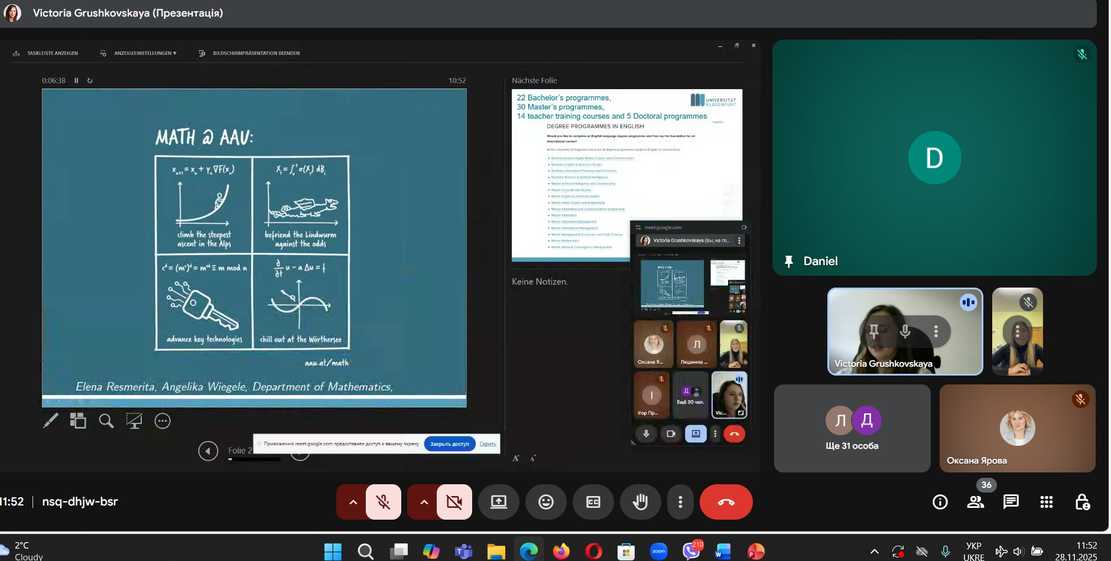Select Daniel's pinned video tile
The image size is (1111, 561).
pos(934,157)
